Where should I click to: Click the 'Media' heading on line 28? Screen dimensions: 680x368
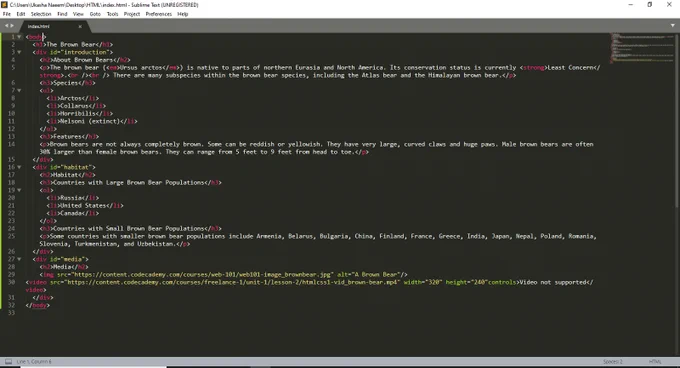point(62,267)
